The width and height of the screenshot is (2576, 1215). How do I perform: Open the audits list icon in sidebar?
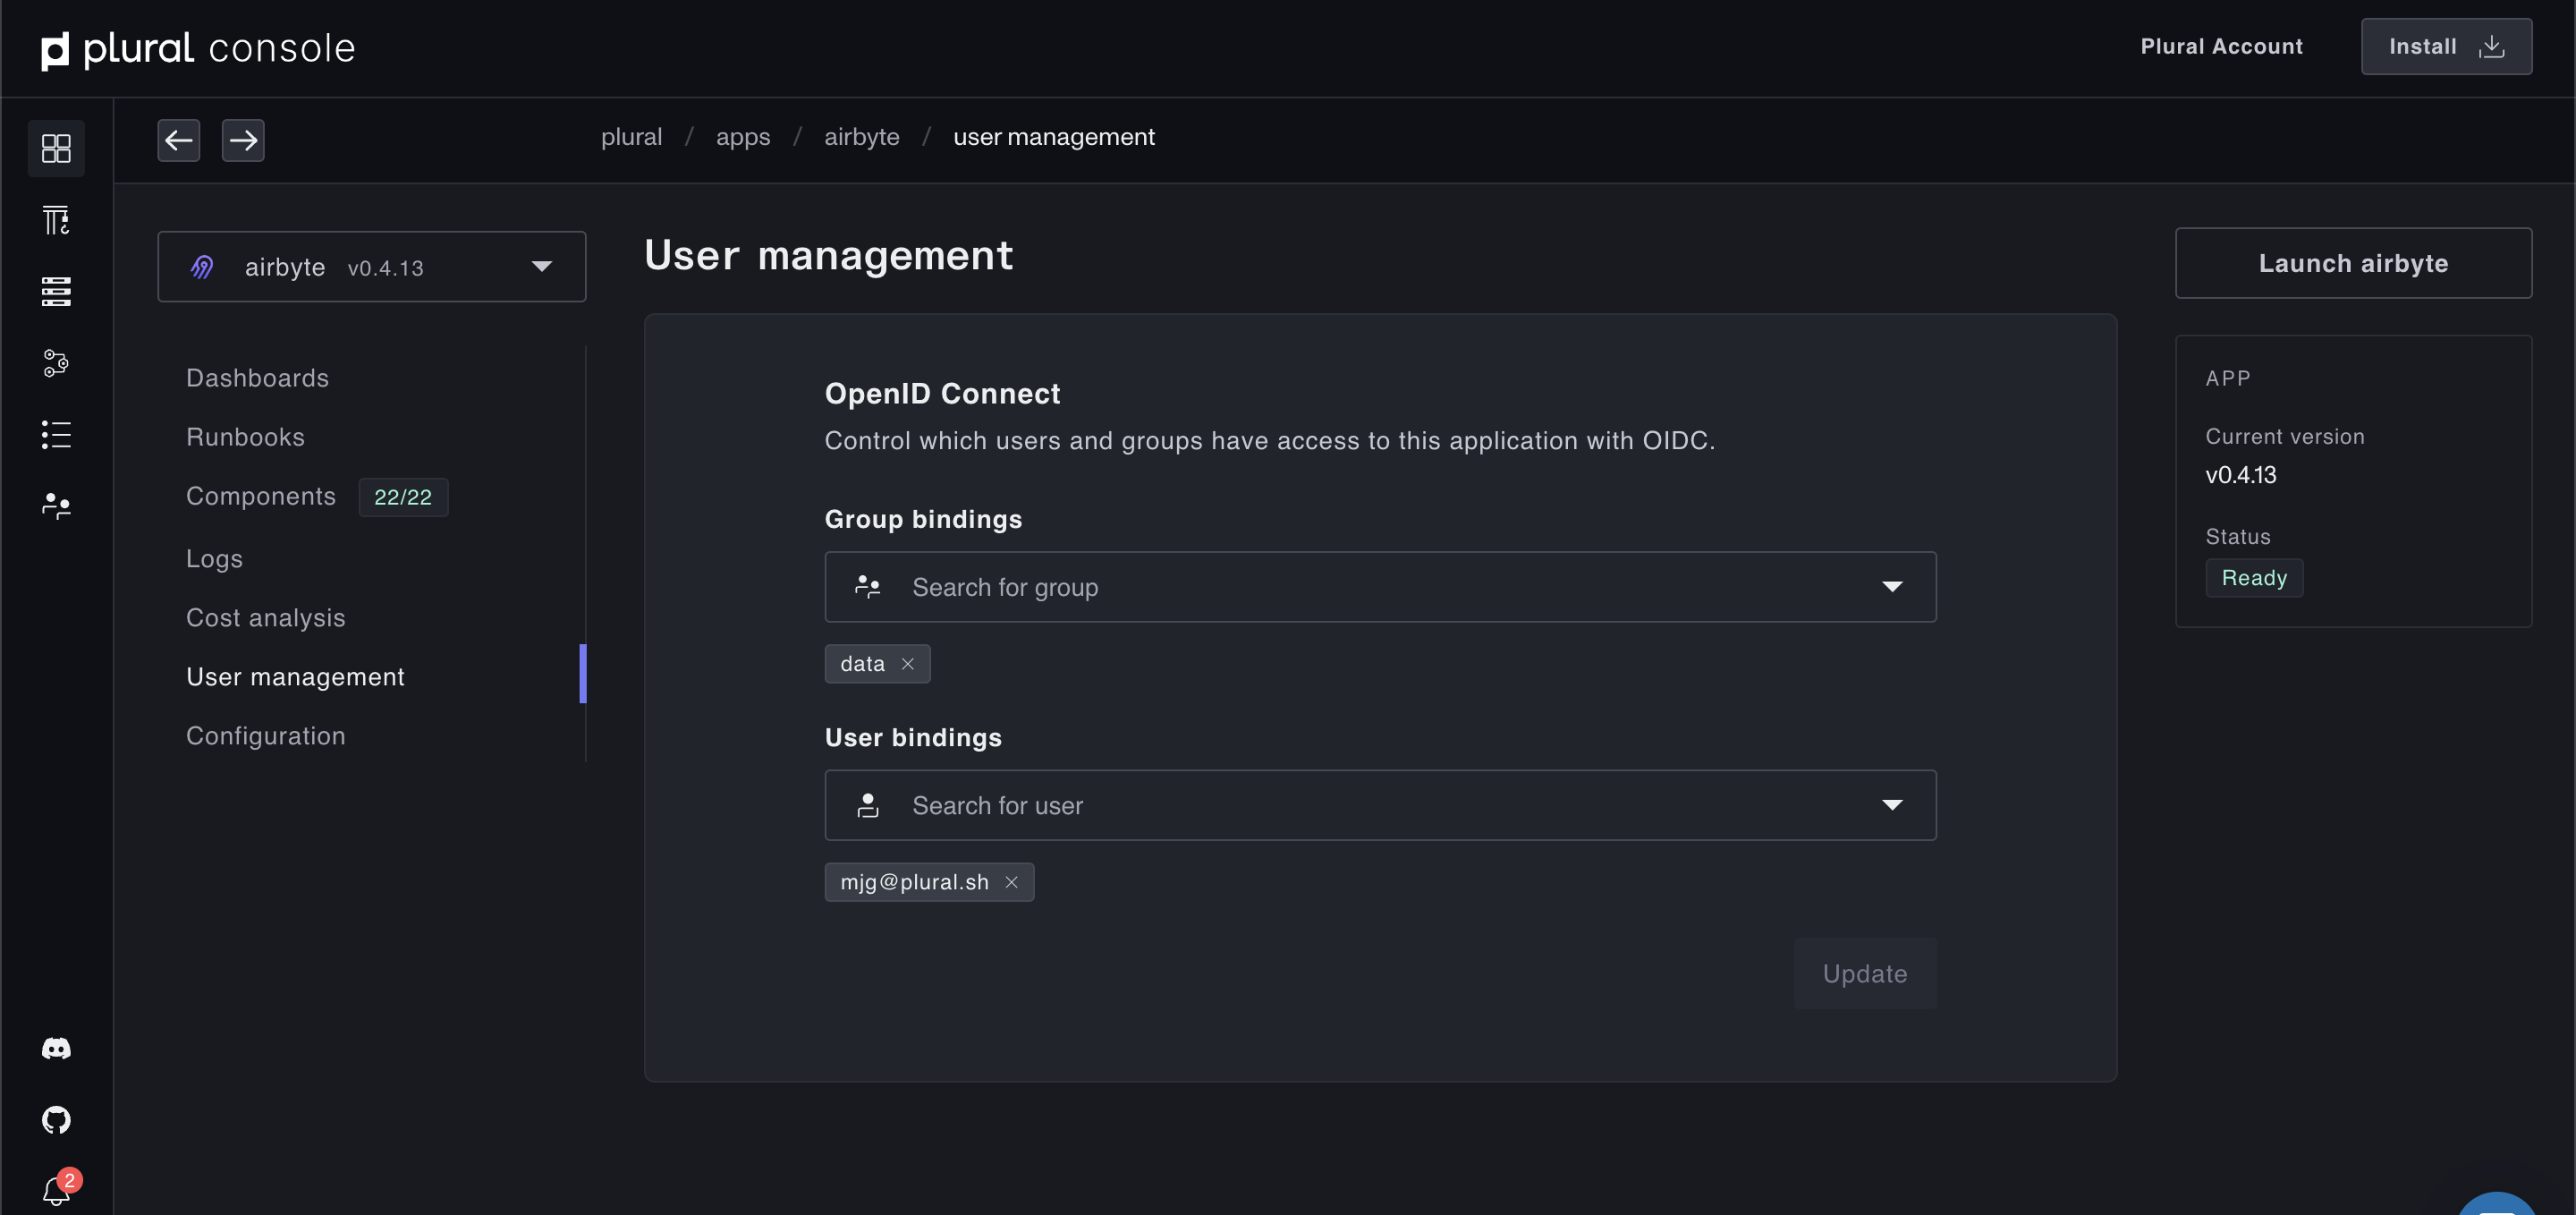point(56,434)
